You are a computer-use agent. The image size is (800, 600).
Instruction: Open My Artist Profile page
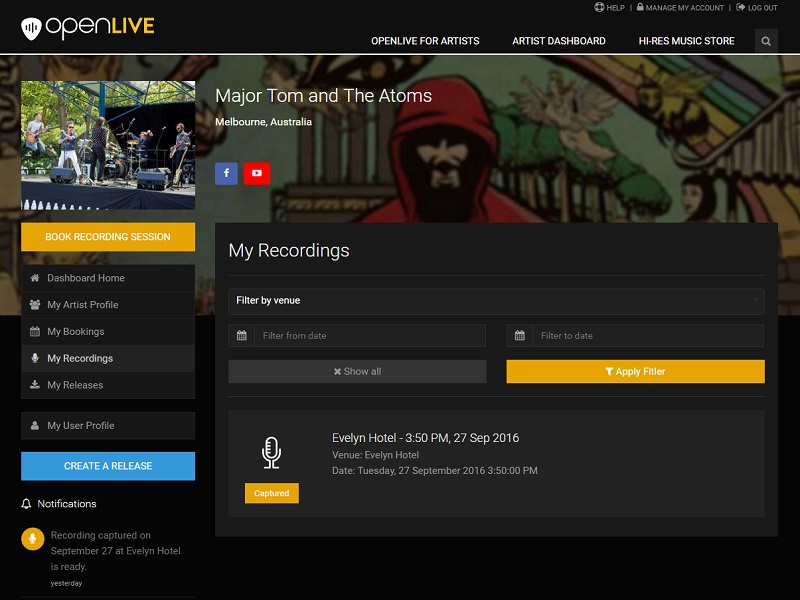[108, 305]
